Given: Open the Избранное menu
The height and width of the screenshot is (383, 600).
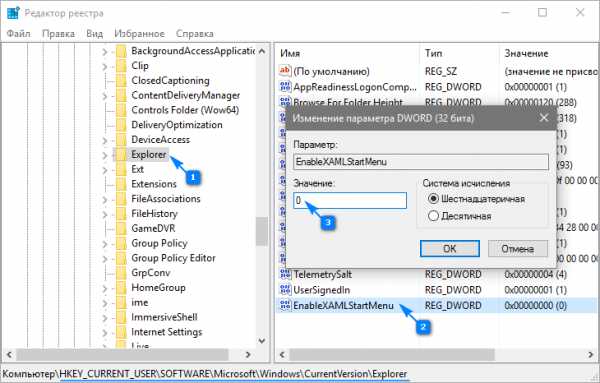Looking at the screenshot, I should [139, 34].
